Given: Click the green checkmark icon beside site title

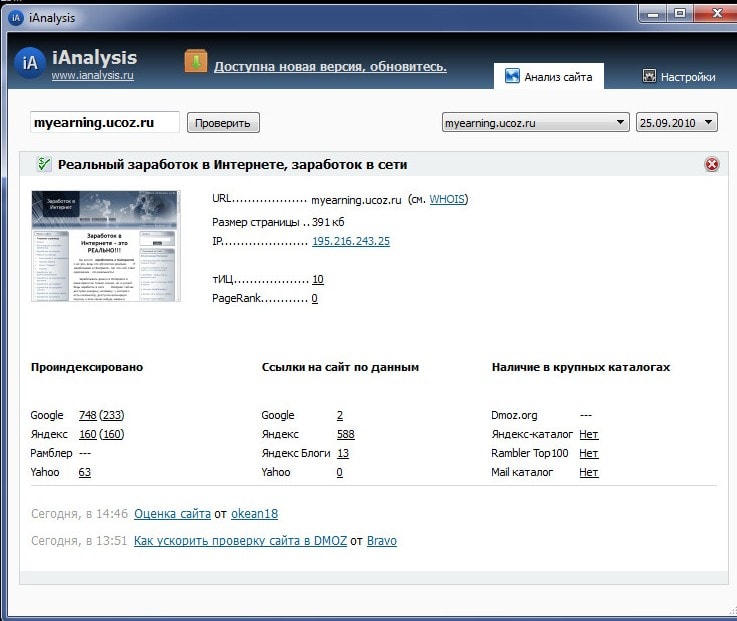Looking at the screenshot, I should [x=43, y=164].
